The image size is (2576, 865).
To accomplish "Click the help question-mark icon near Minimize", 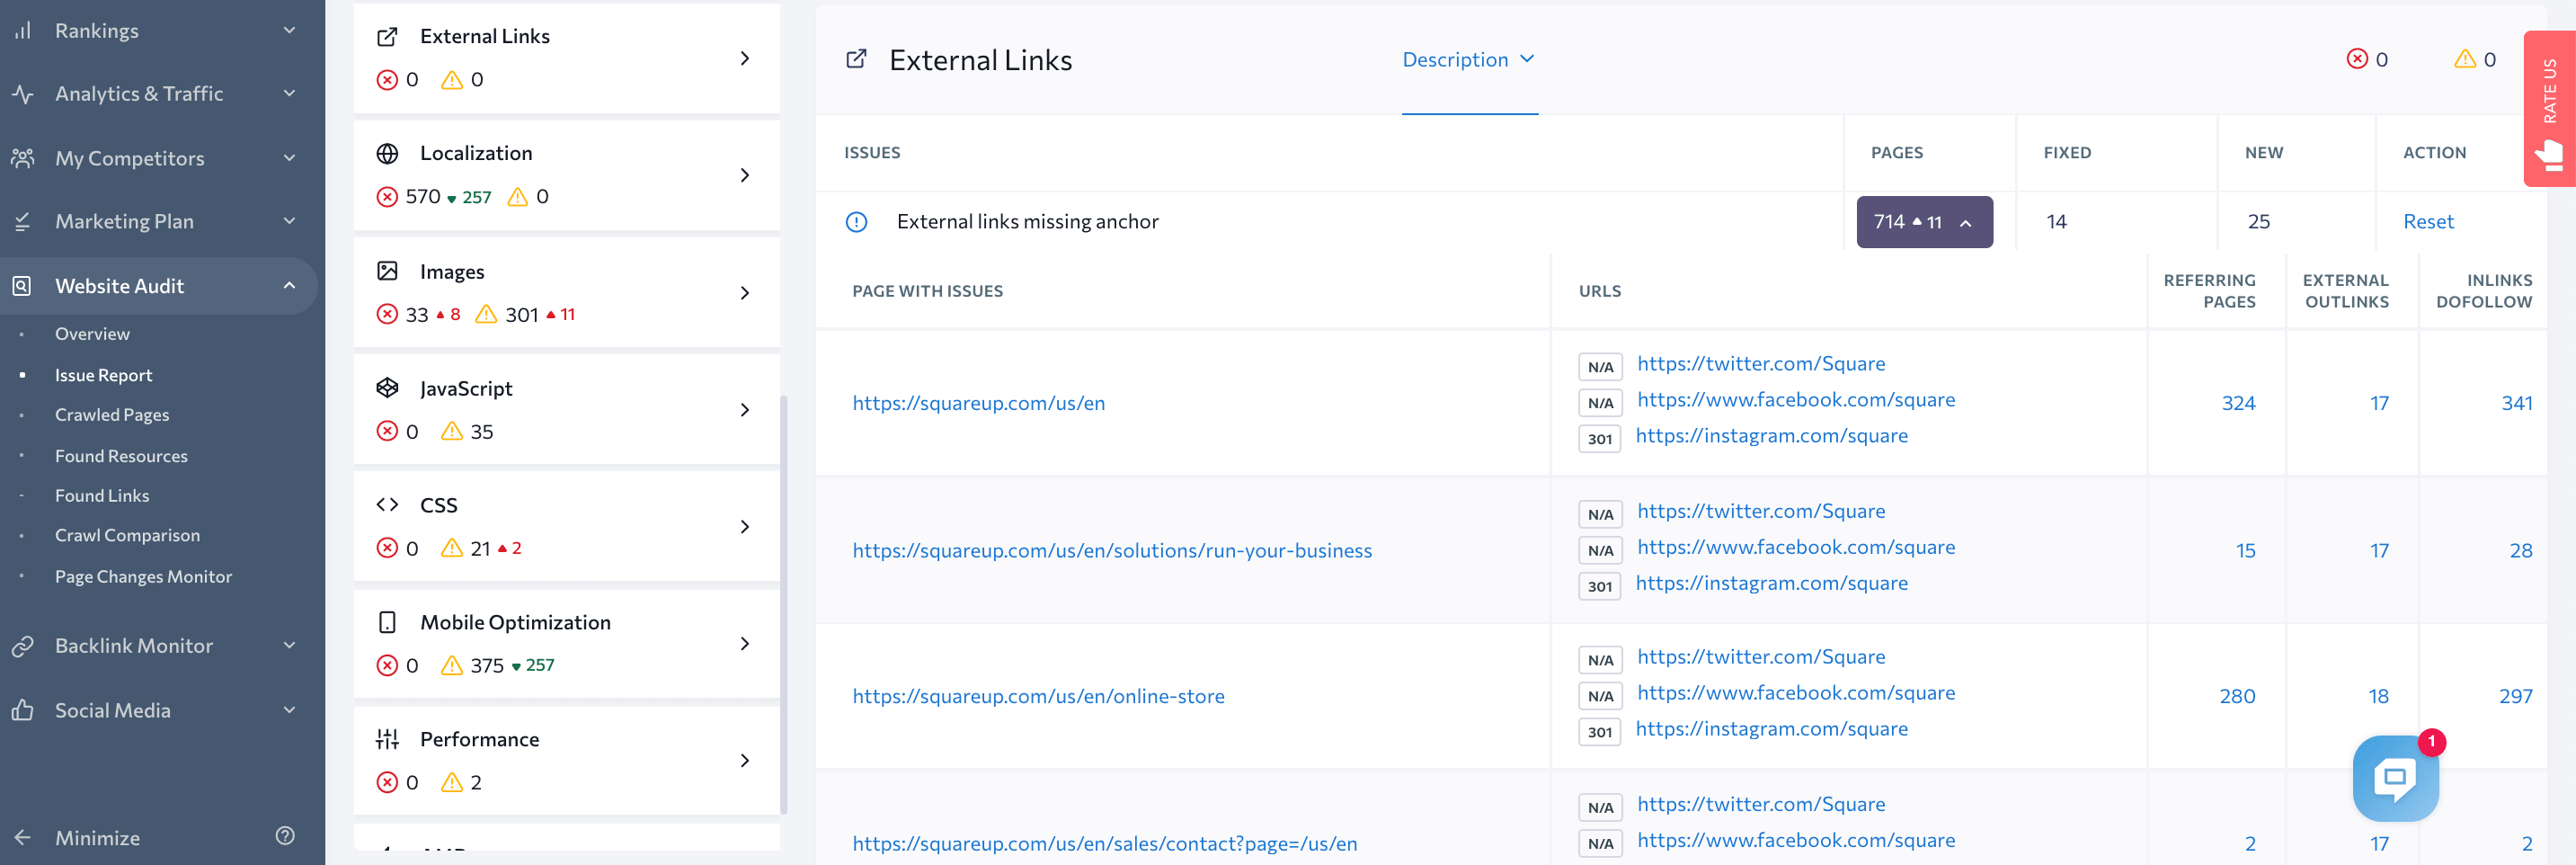I will coord(285,836).
